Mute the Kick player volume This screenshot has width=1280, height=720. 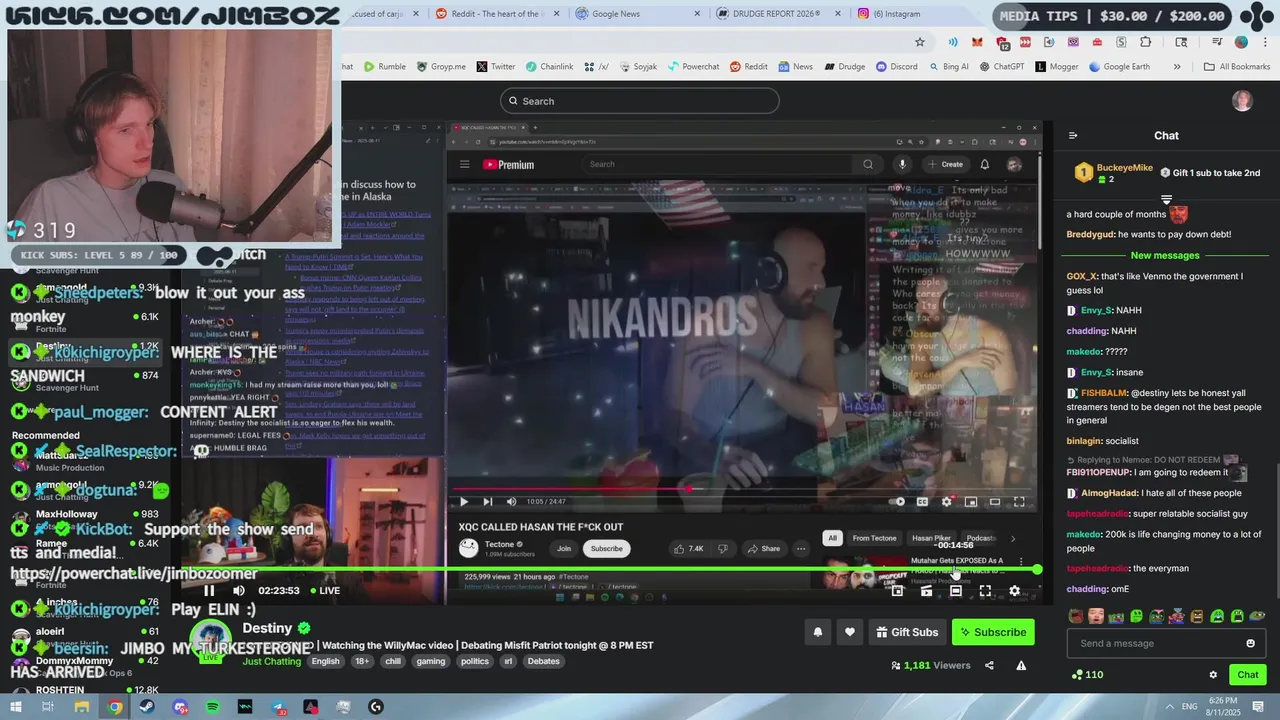point(239,591)
